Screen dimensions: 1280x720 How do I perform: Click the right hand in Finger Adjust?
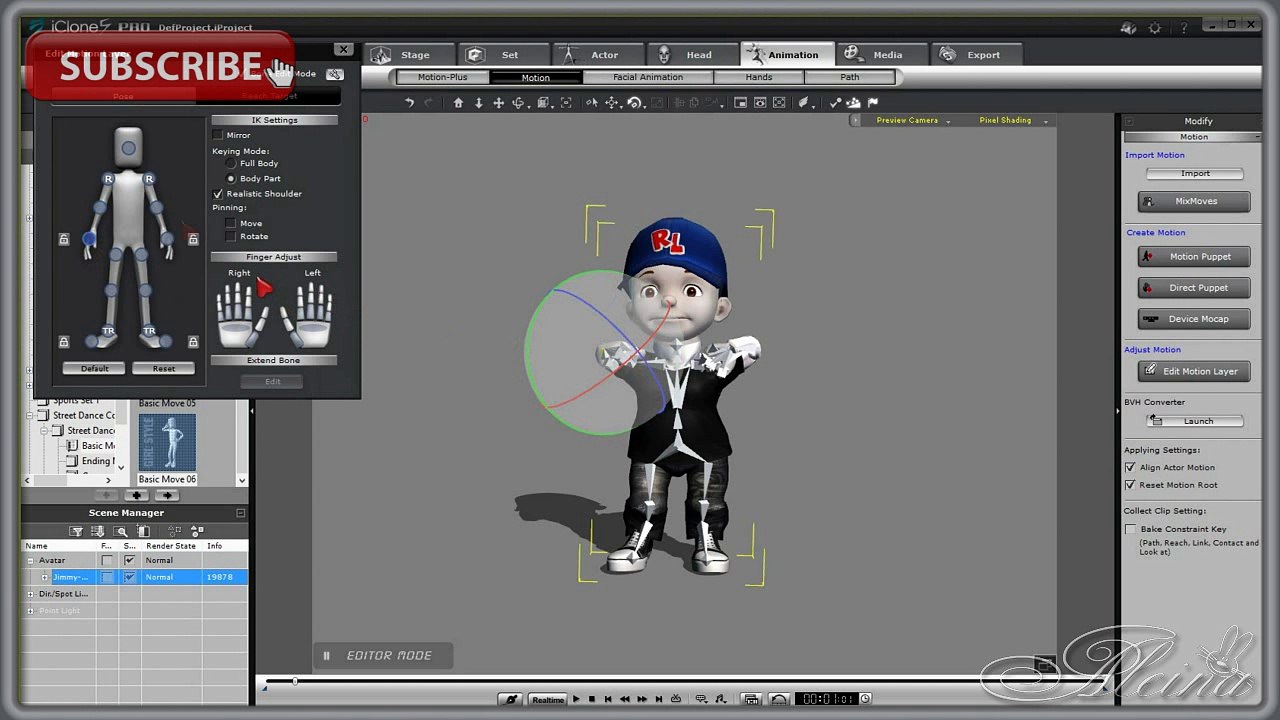(242, 314)
